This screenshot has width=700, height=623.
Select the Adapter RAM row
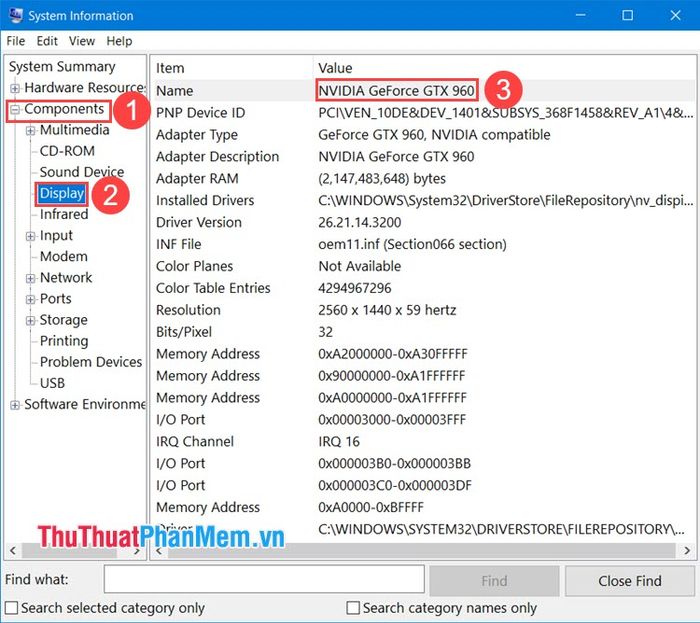(x=423, y=179)
